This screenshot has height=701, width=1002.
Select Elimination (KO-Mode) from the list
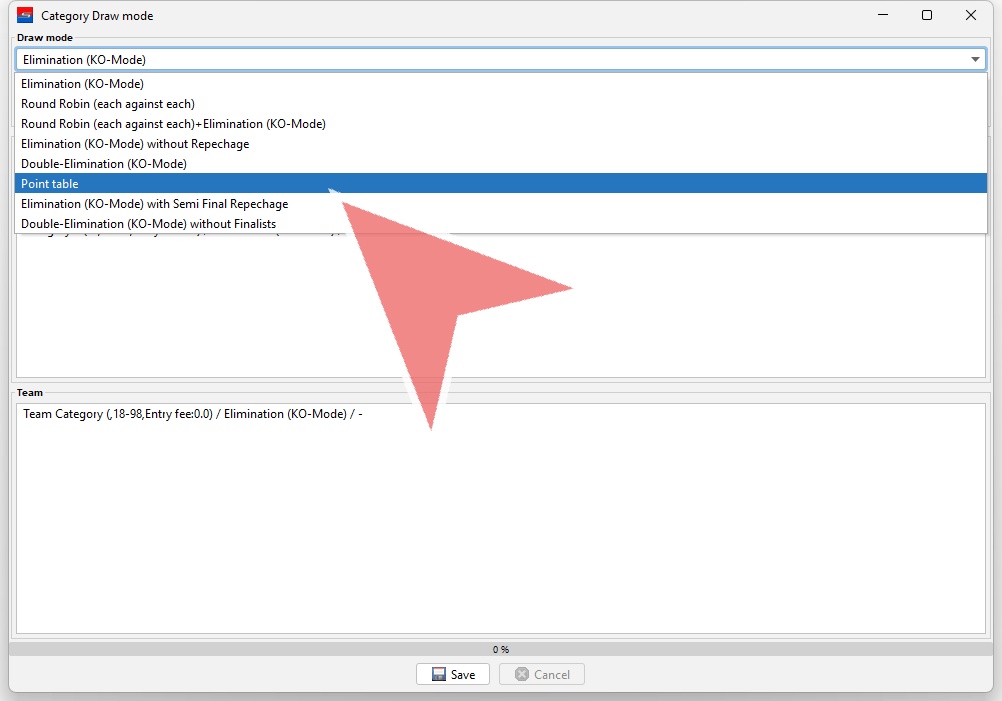82,84
